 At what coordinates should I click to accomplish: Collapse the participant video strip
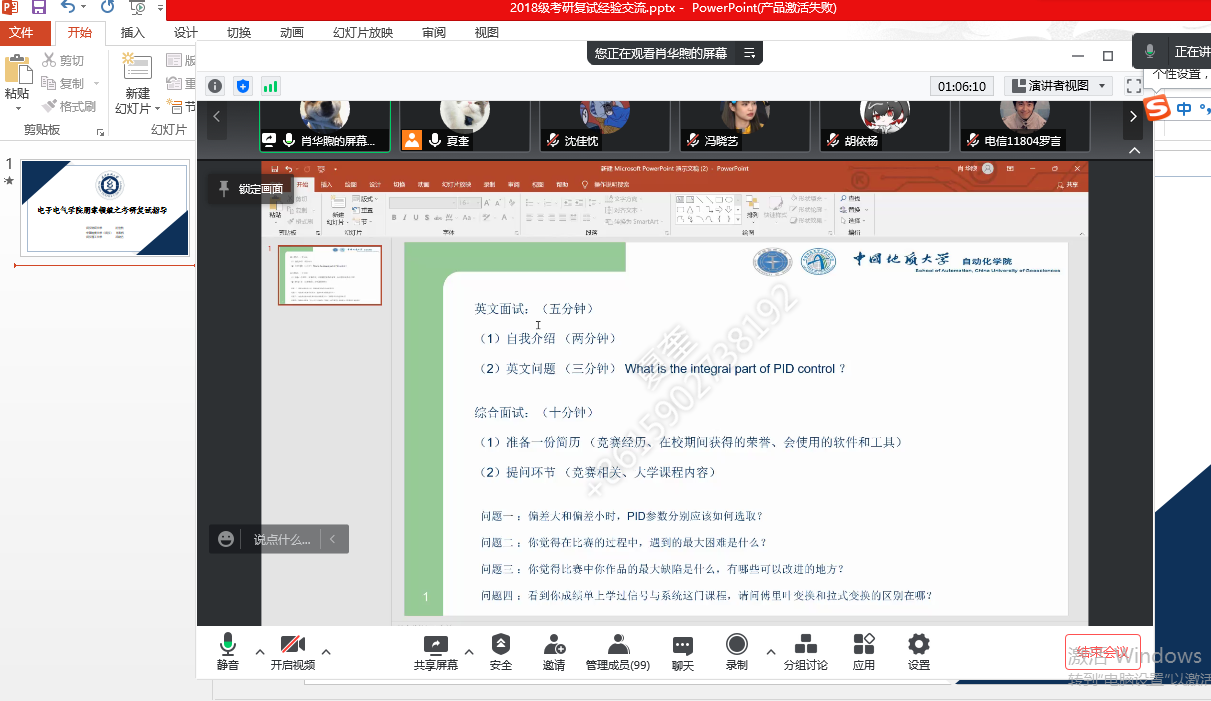1134,151
